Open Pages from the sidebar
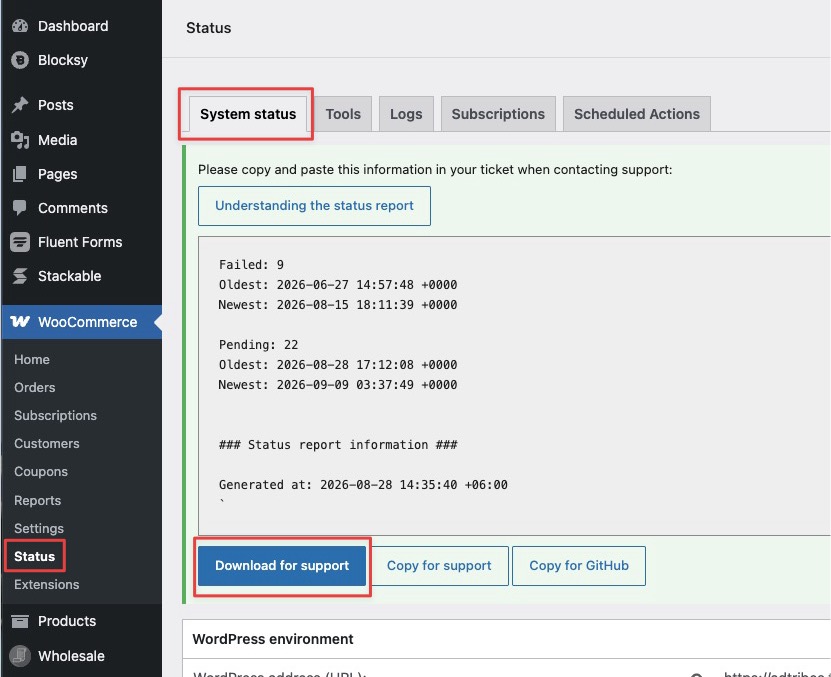This screenshot has height=677, width=831. (58, 174)
